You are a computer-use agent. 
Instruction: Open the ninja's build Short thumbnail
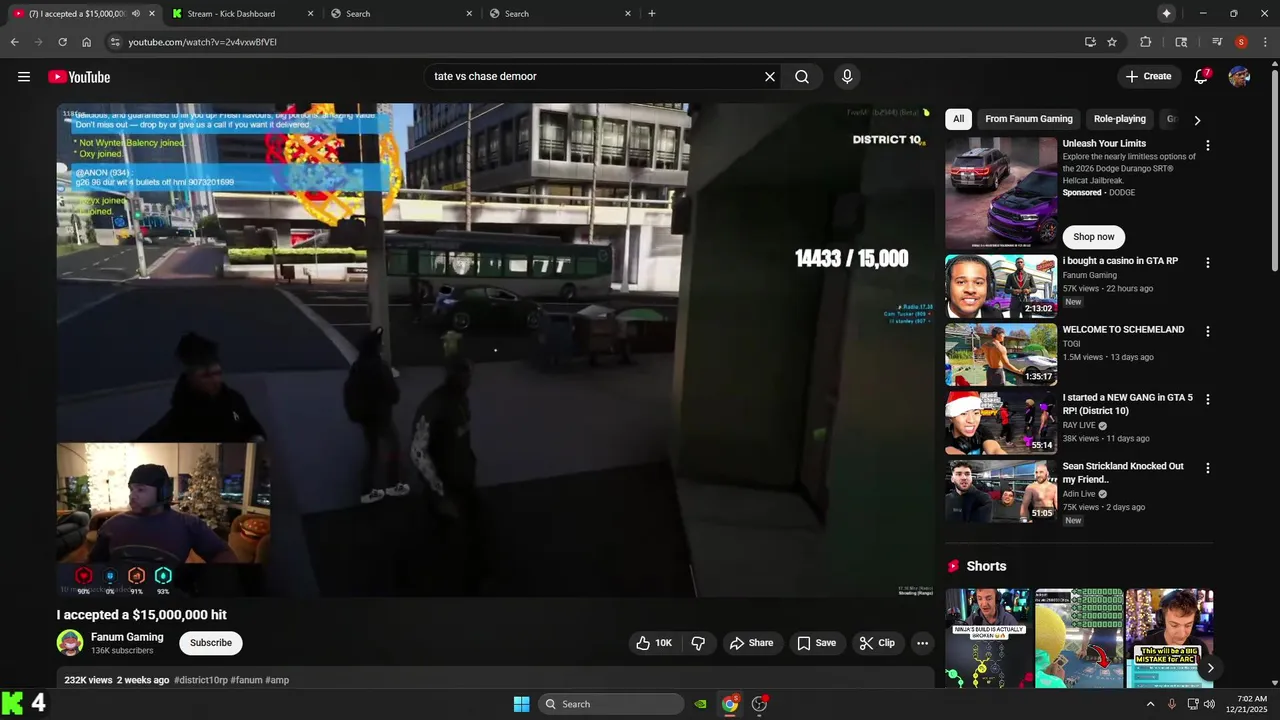click(987, 638)
